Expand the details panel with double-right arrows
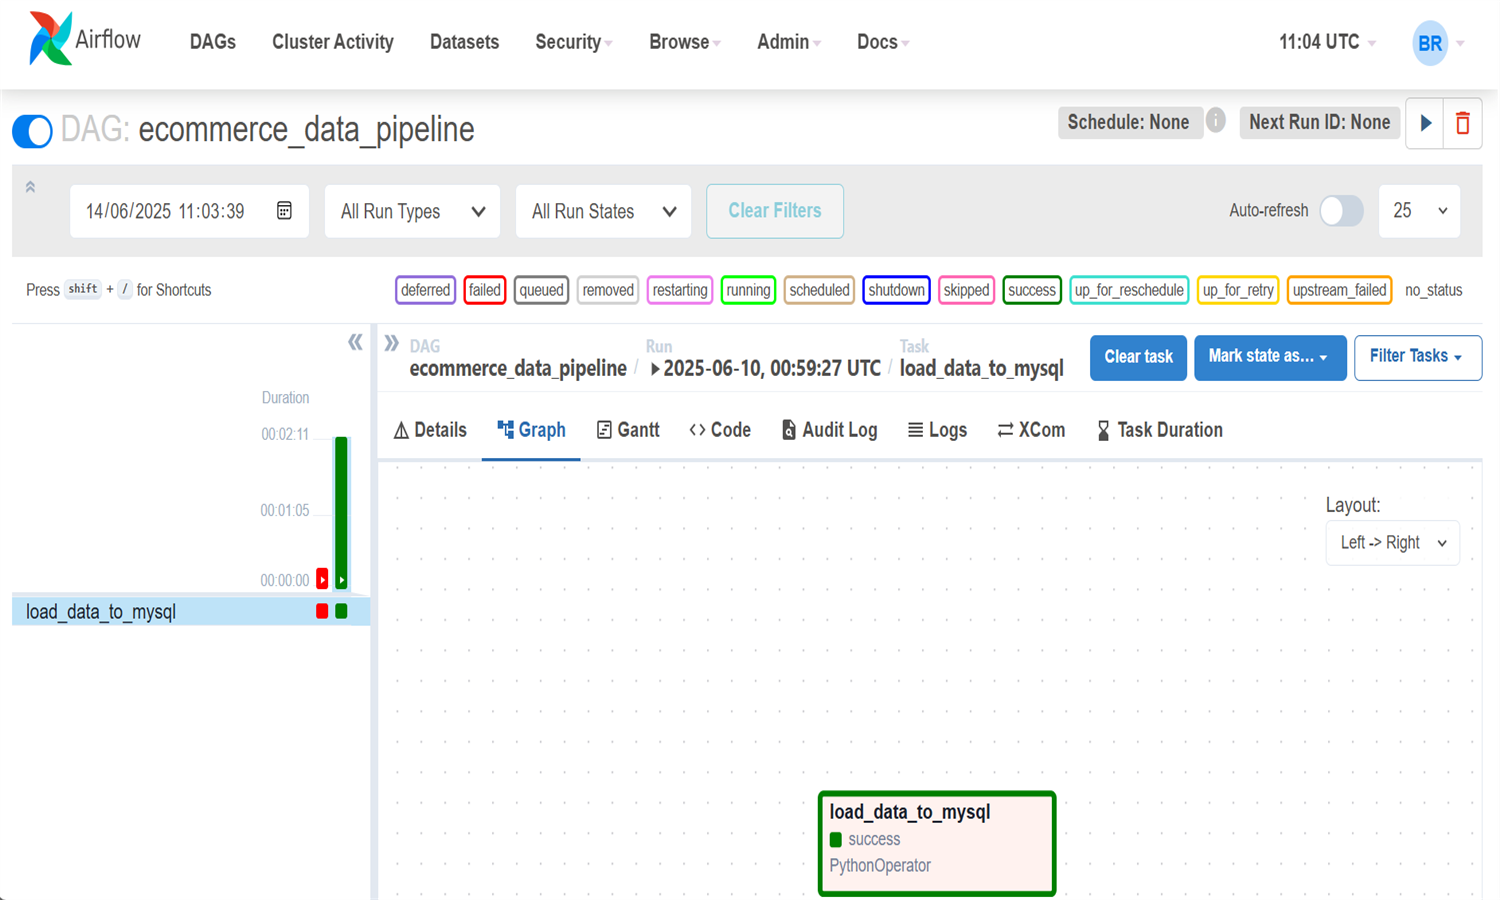This screenshot has height=900, width=1500. pyautogui.click(x=391, y=343)
